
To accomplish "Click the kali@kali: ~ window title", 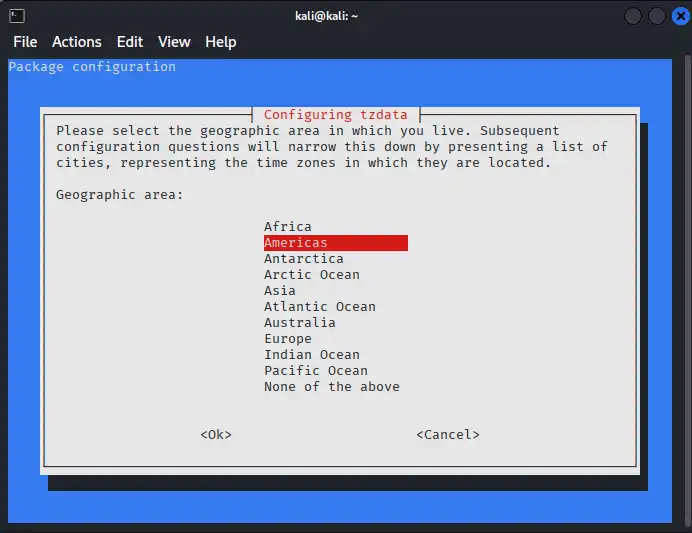I will (x=327, y=16).
